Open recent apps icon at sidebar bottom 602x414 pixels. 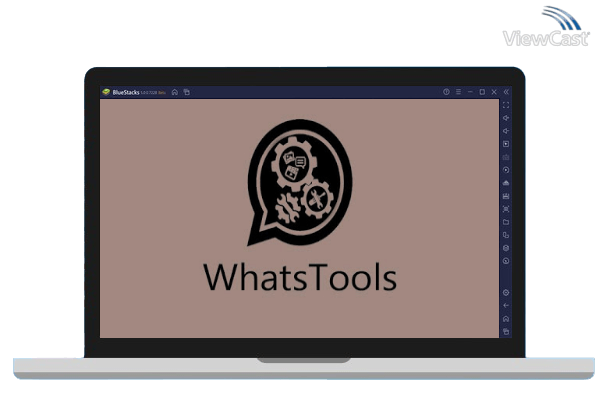point(506,331)
